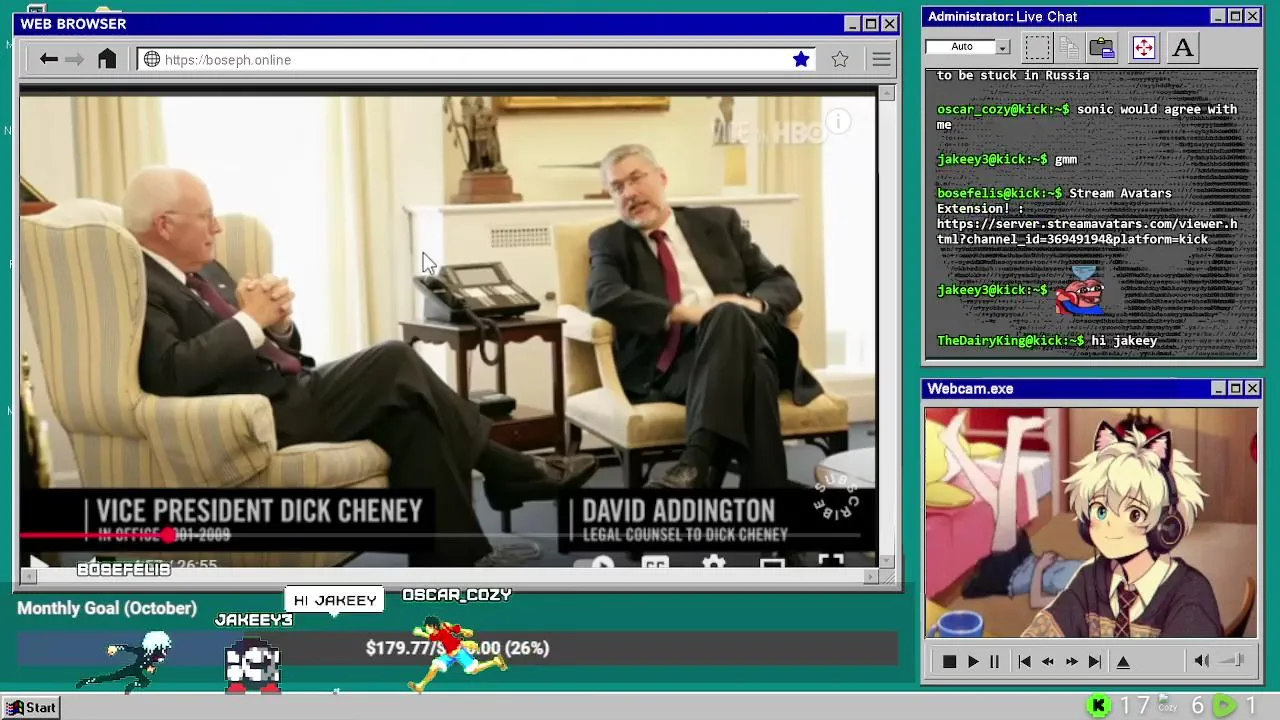Skip to next track in Webcam.exe

pos(1095,661)
